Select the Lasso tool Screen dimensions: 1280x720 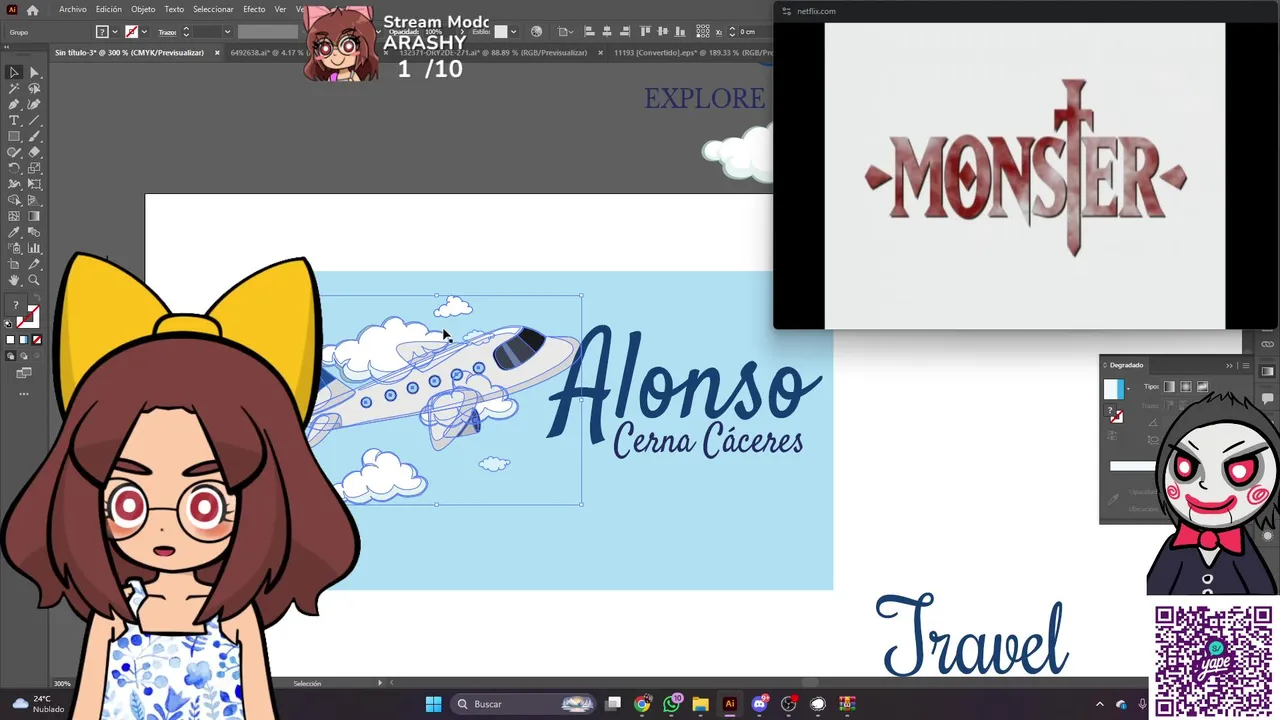pyautogui.click(x=34, y=88)
